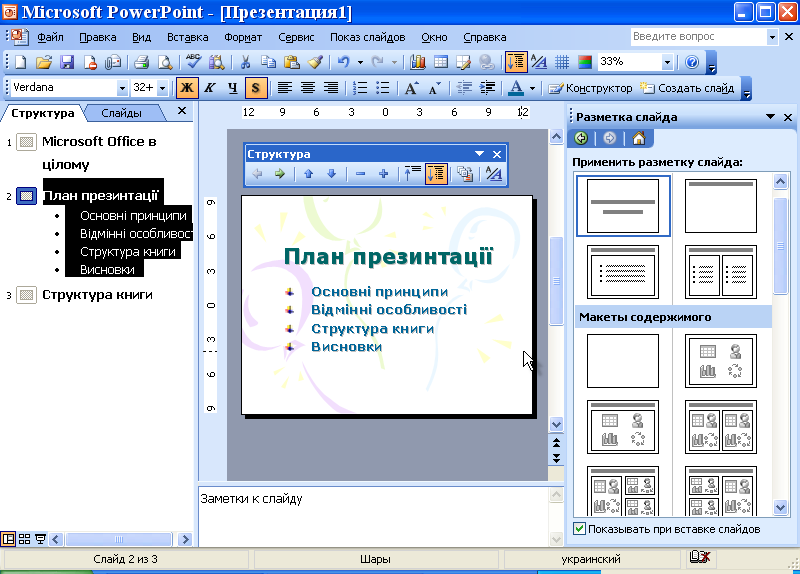Viewport: 800px width, 574px height.
Task: Open Структура floating toolbar options arrow
Action: [x=479, y=154]
